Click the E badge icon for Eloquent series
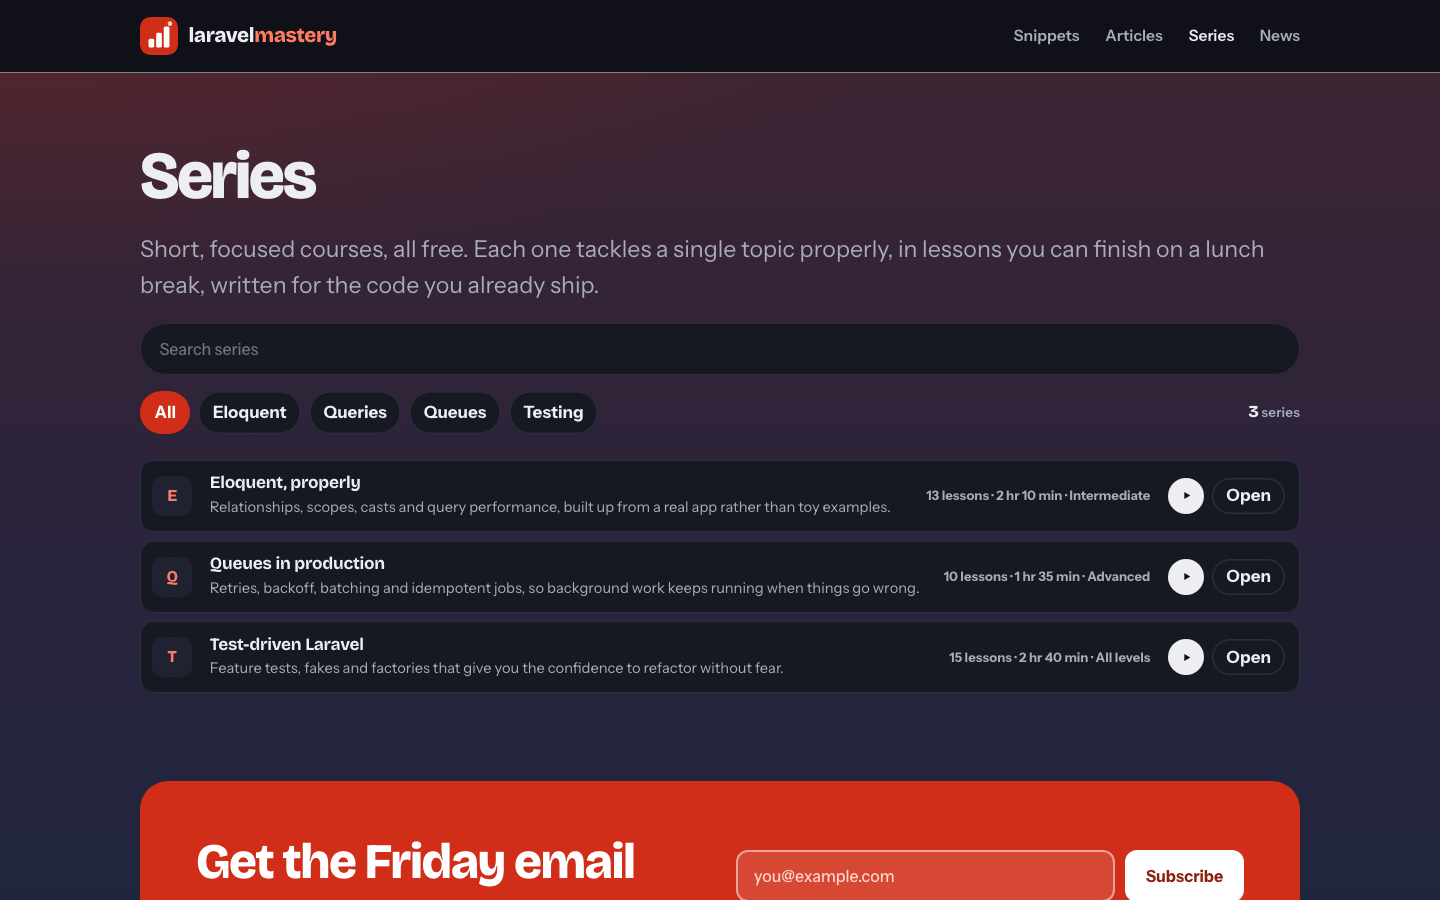This screenshot has height=900, width=1440. coord(172,496)
